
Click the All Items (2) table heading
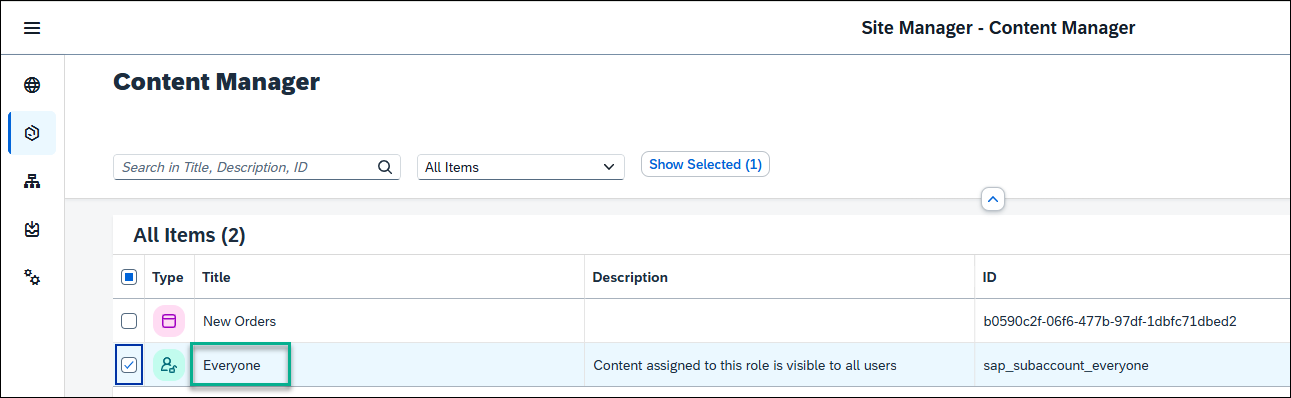[x=190, y=235]
